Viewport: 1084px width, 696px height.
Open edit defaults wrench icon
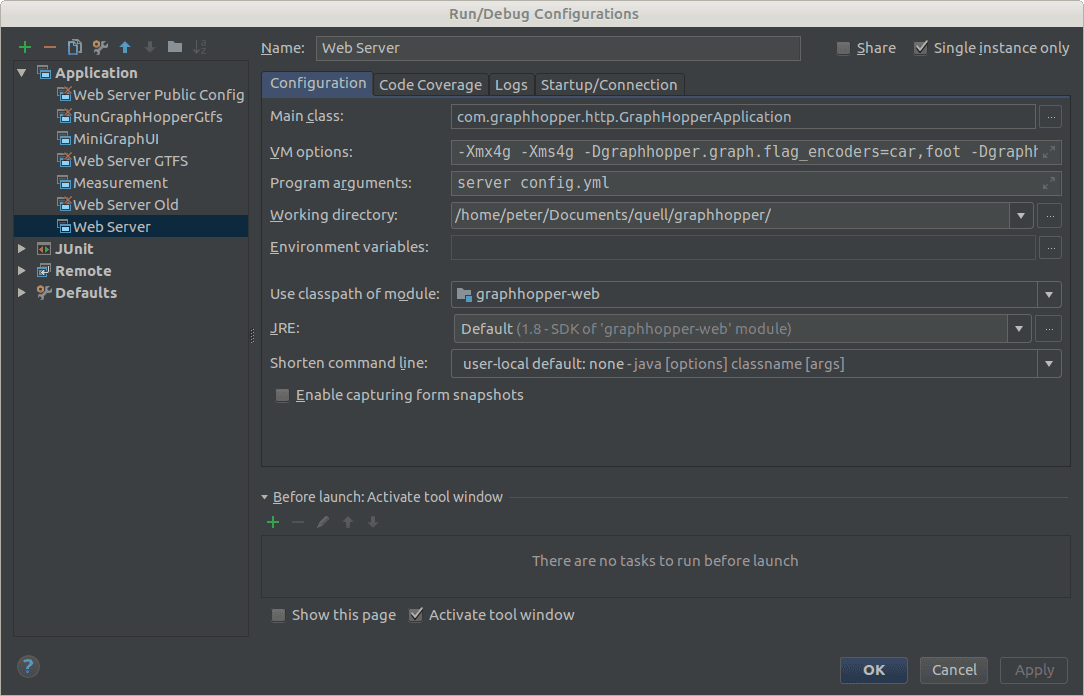[x=100, y=47]
